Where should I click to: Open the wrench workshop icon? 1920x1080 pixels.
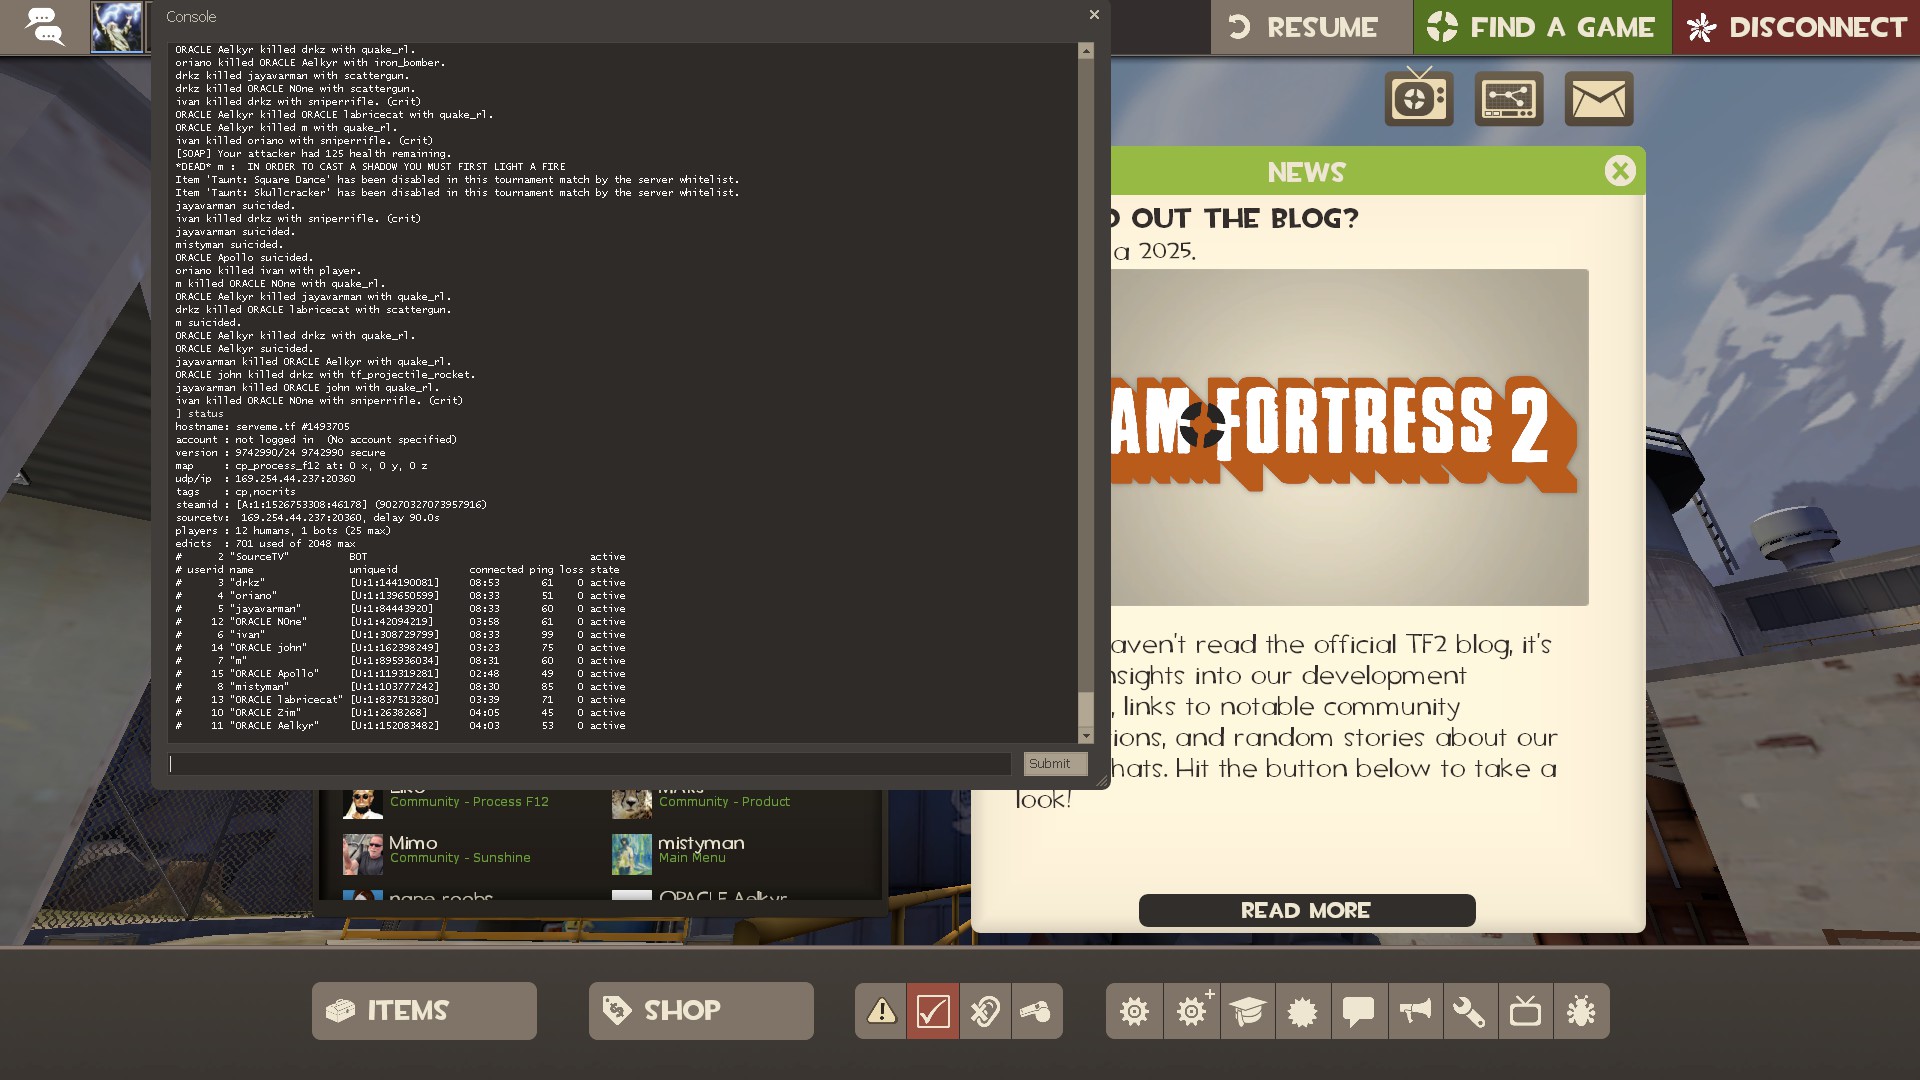point(1469,1012)
